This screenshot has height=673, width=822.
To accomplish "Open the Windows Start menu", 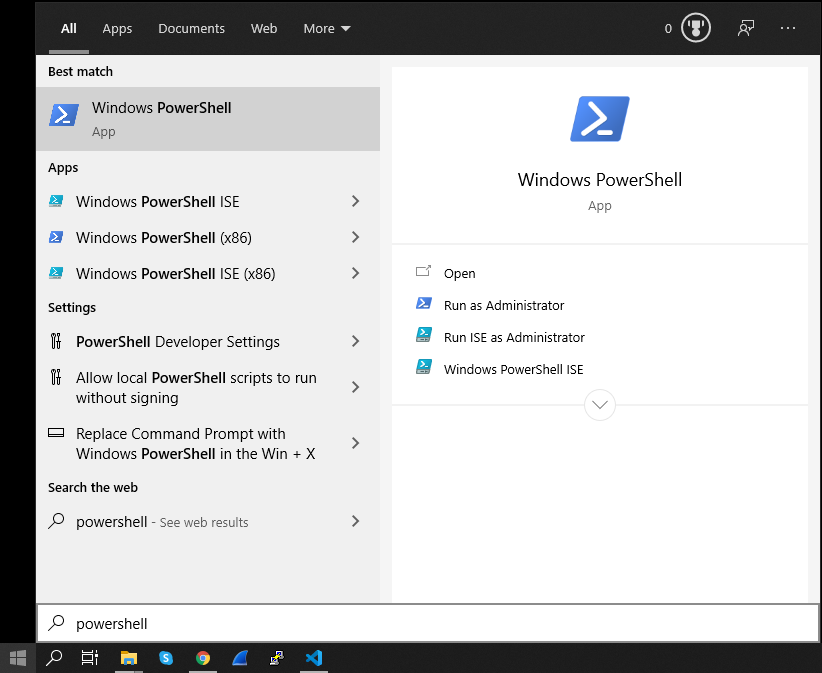I will (x=18, y=658).
